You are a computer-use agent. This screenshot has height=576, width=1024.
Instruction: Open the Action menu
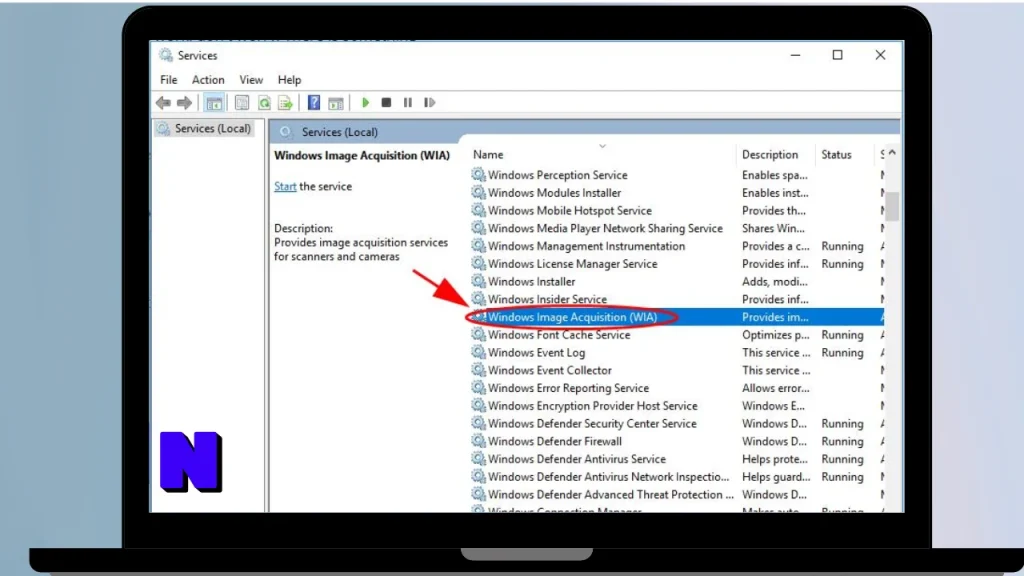(x=208, y=80)
